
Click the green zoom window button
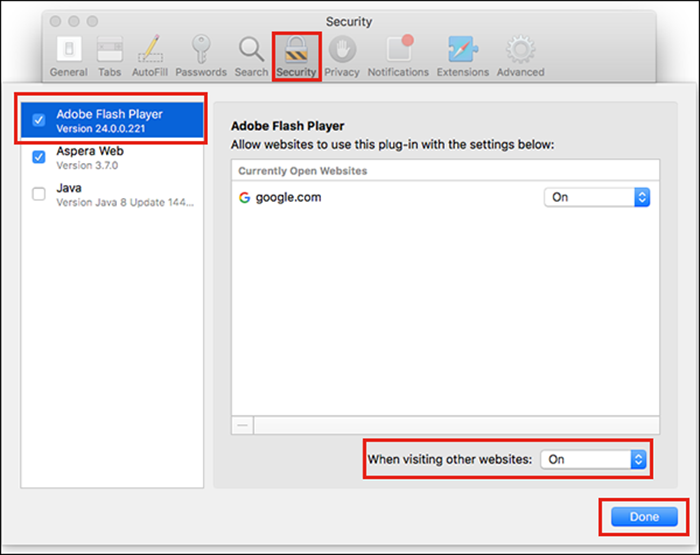click(92, 21)
